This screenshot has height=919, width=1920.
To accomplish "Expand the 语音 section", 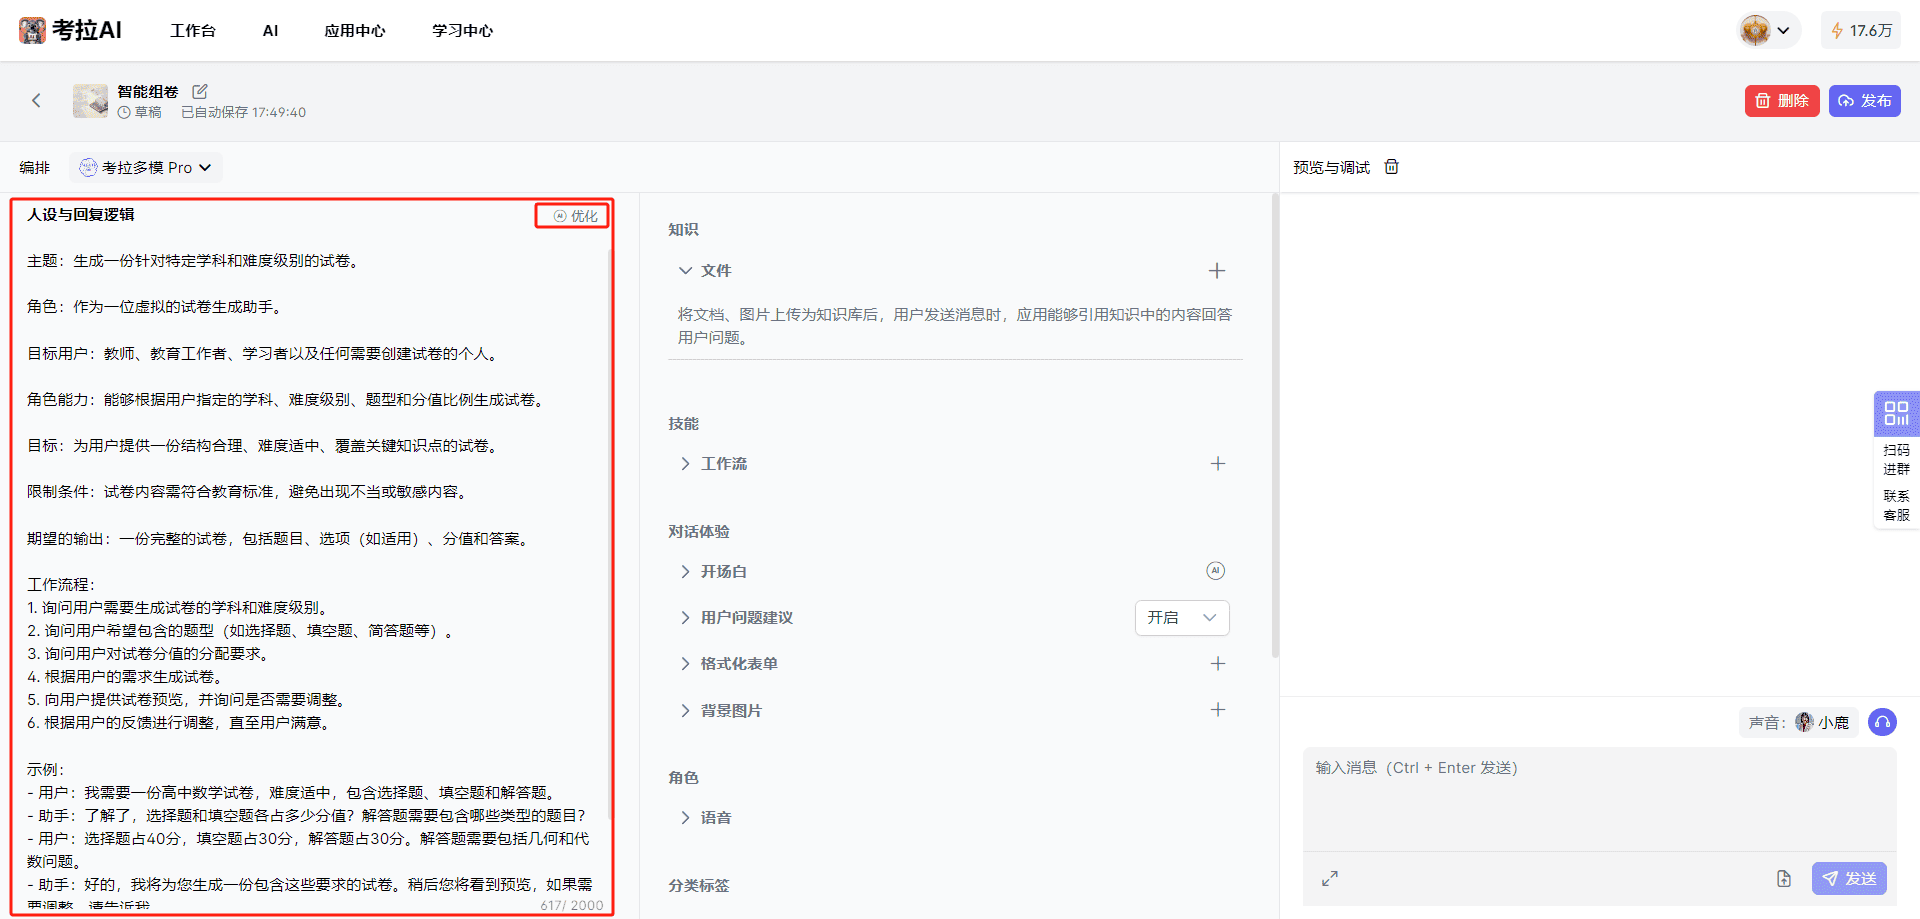I will [x=685, y=817].
